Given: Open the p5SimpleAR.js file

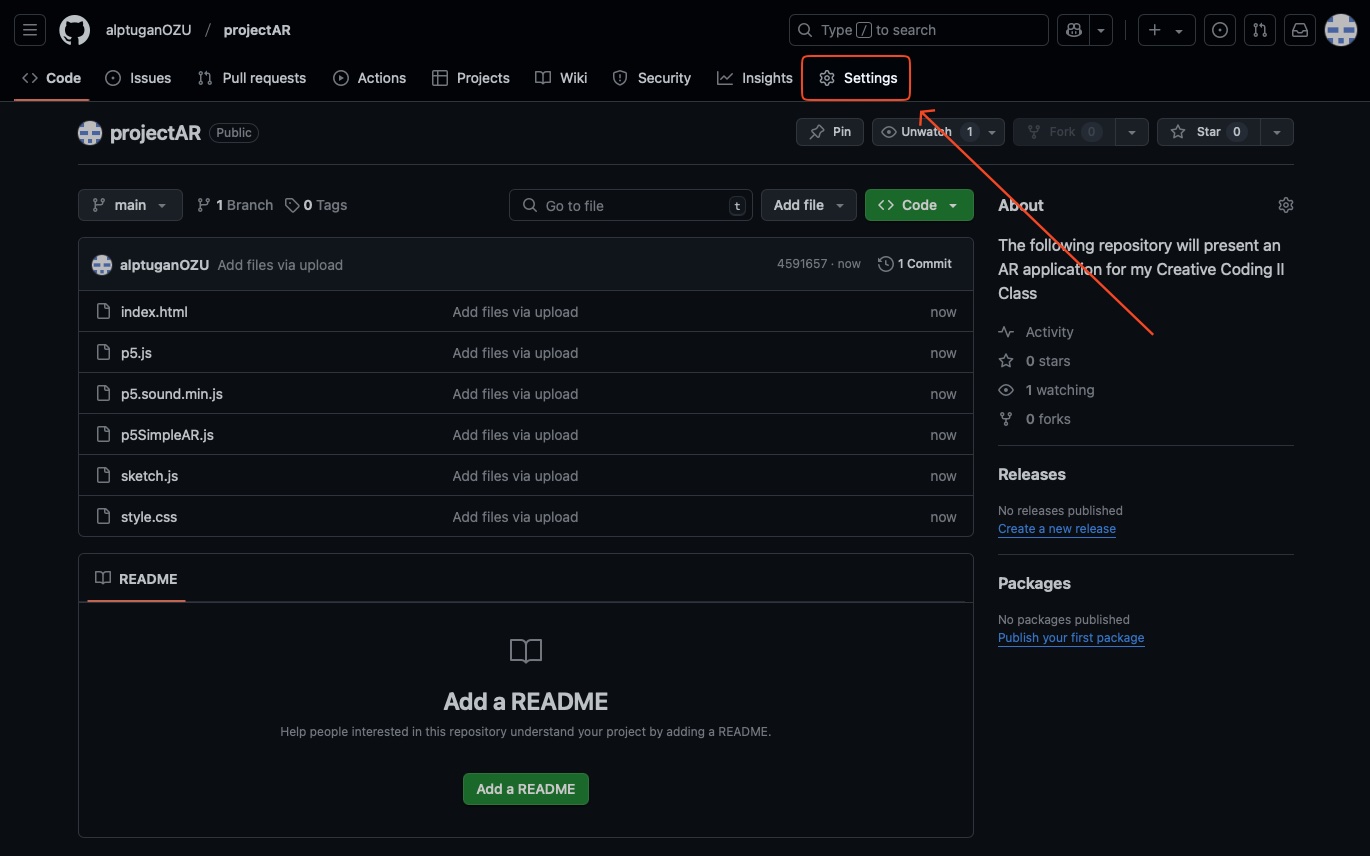Looking at the screenshot, I should click(x=167, y=435).
